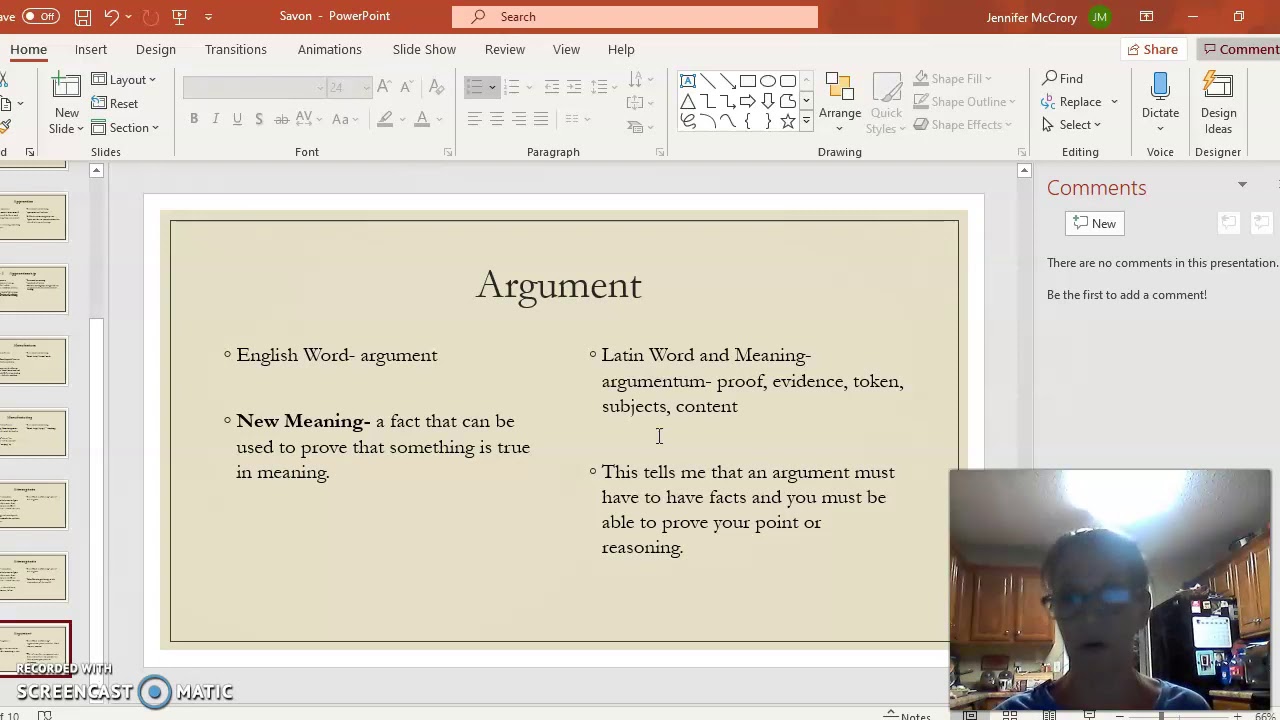Open Notes in status bar
Viewport: 1280px width, 720px height.
coord(908,715)
